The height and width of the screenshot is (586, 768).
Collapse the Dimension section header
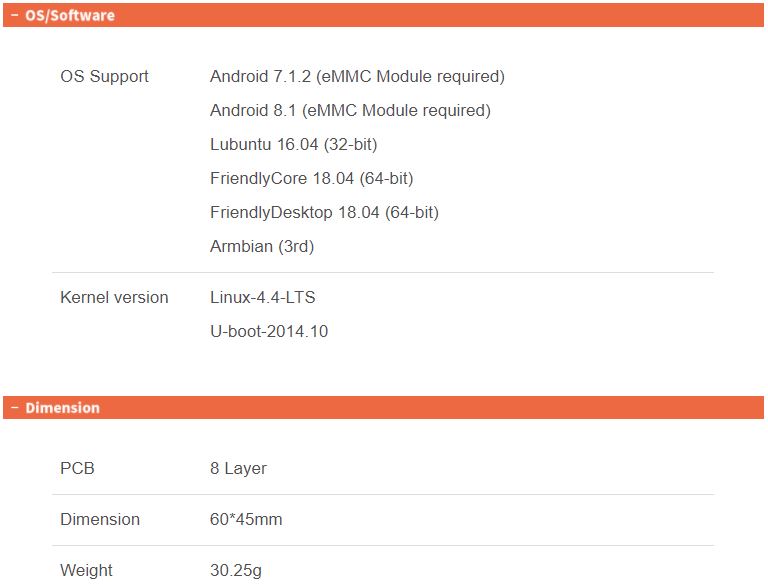click(x=384, y=408)
